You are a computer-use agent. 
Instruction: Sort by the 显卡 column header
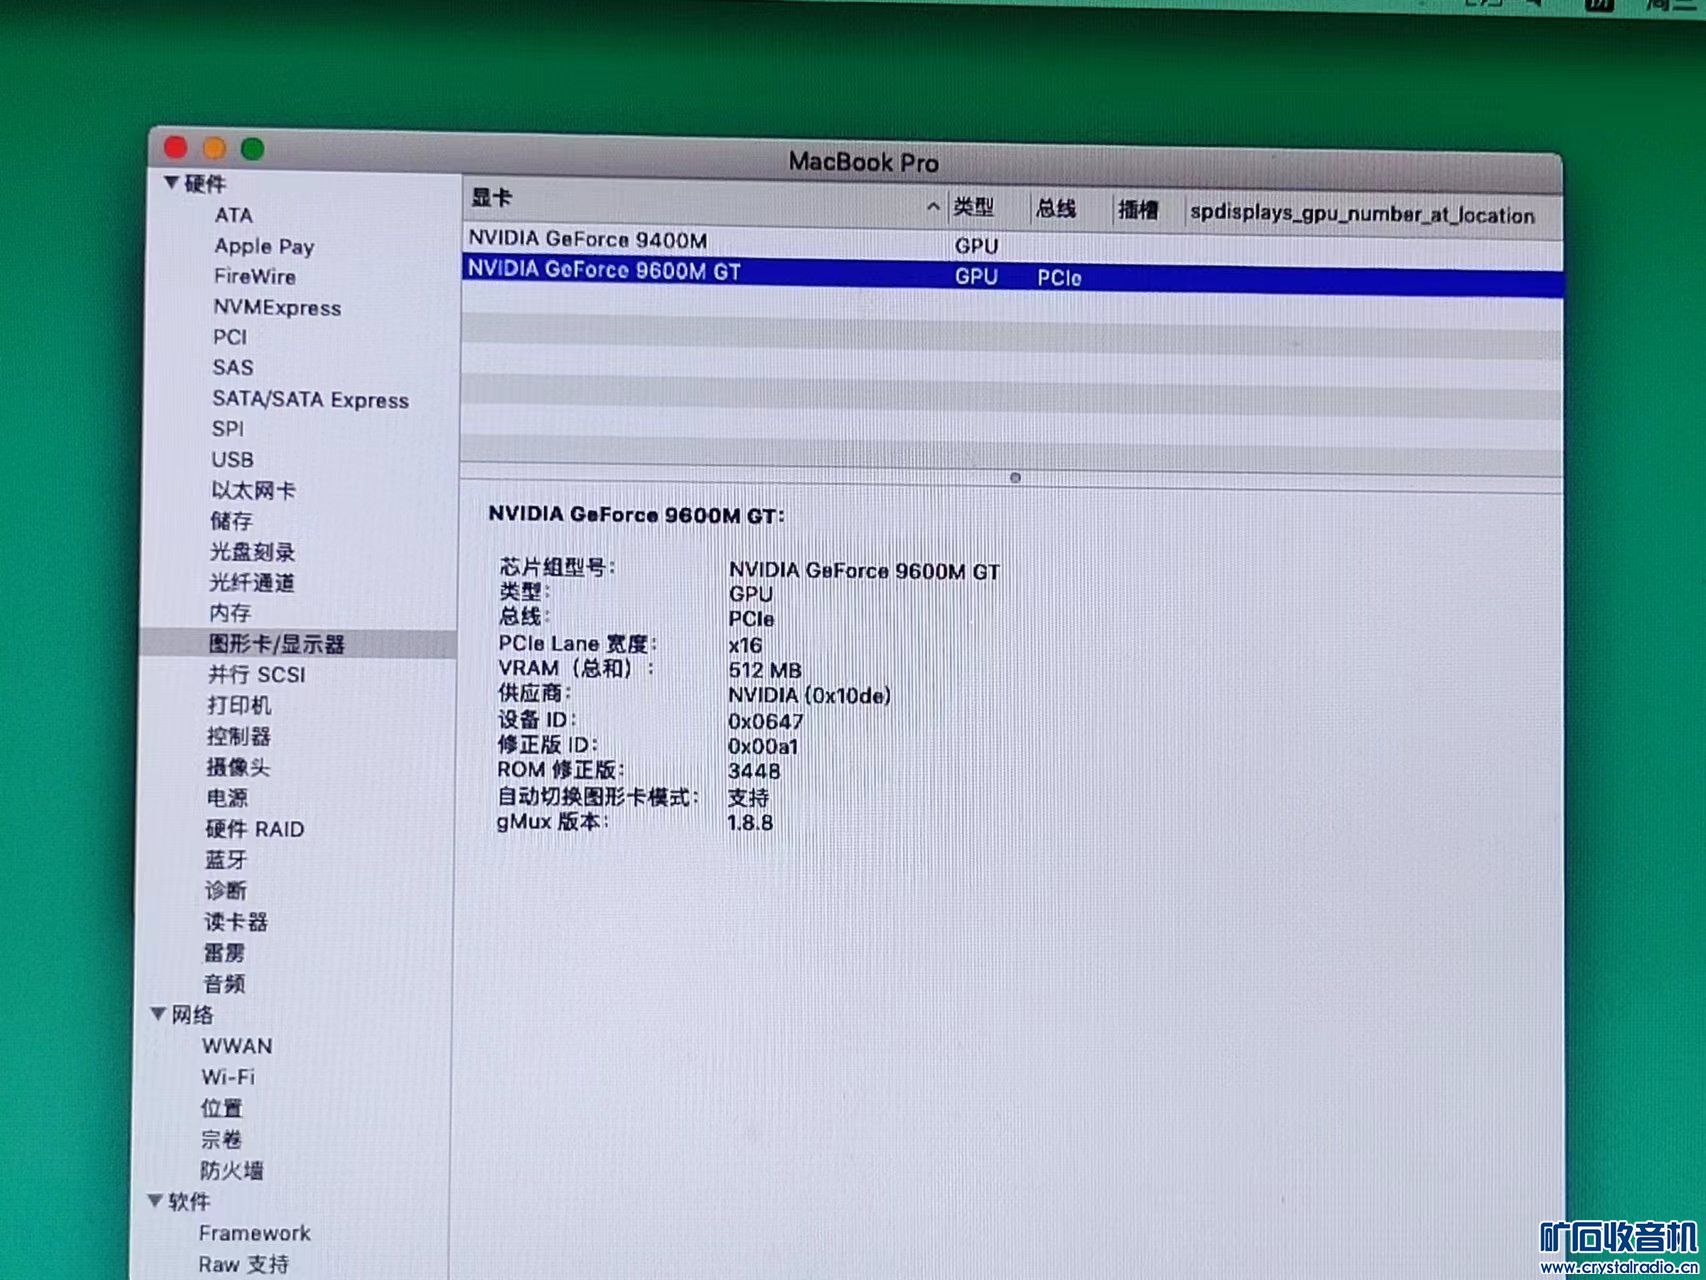tap(704, 201)
